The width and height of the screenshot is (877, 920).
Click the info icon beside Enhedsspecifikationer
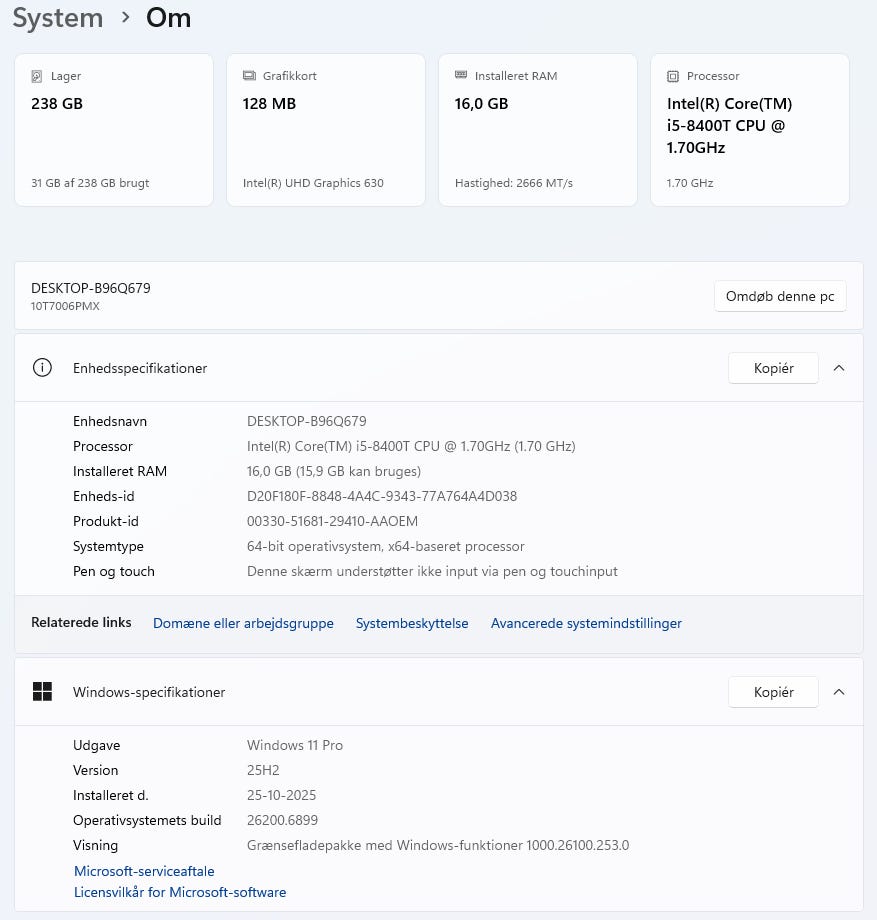pos(42,368)
